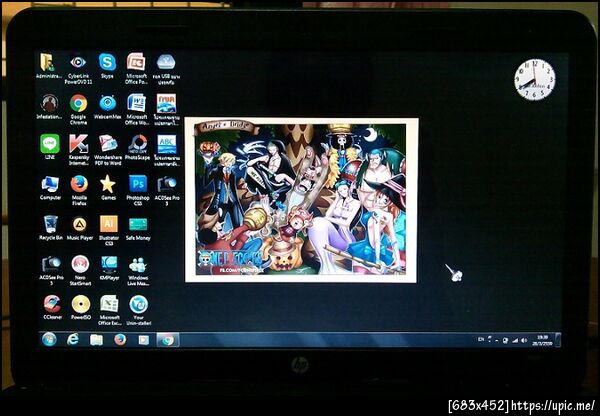
Task: Open Microsoft Office Excel desktop shortcut
Action: tap(109, 310)
